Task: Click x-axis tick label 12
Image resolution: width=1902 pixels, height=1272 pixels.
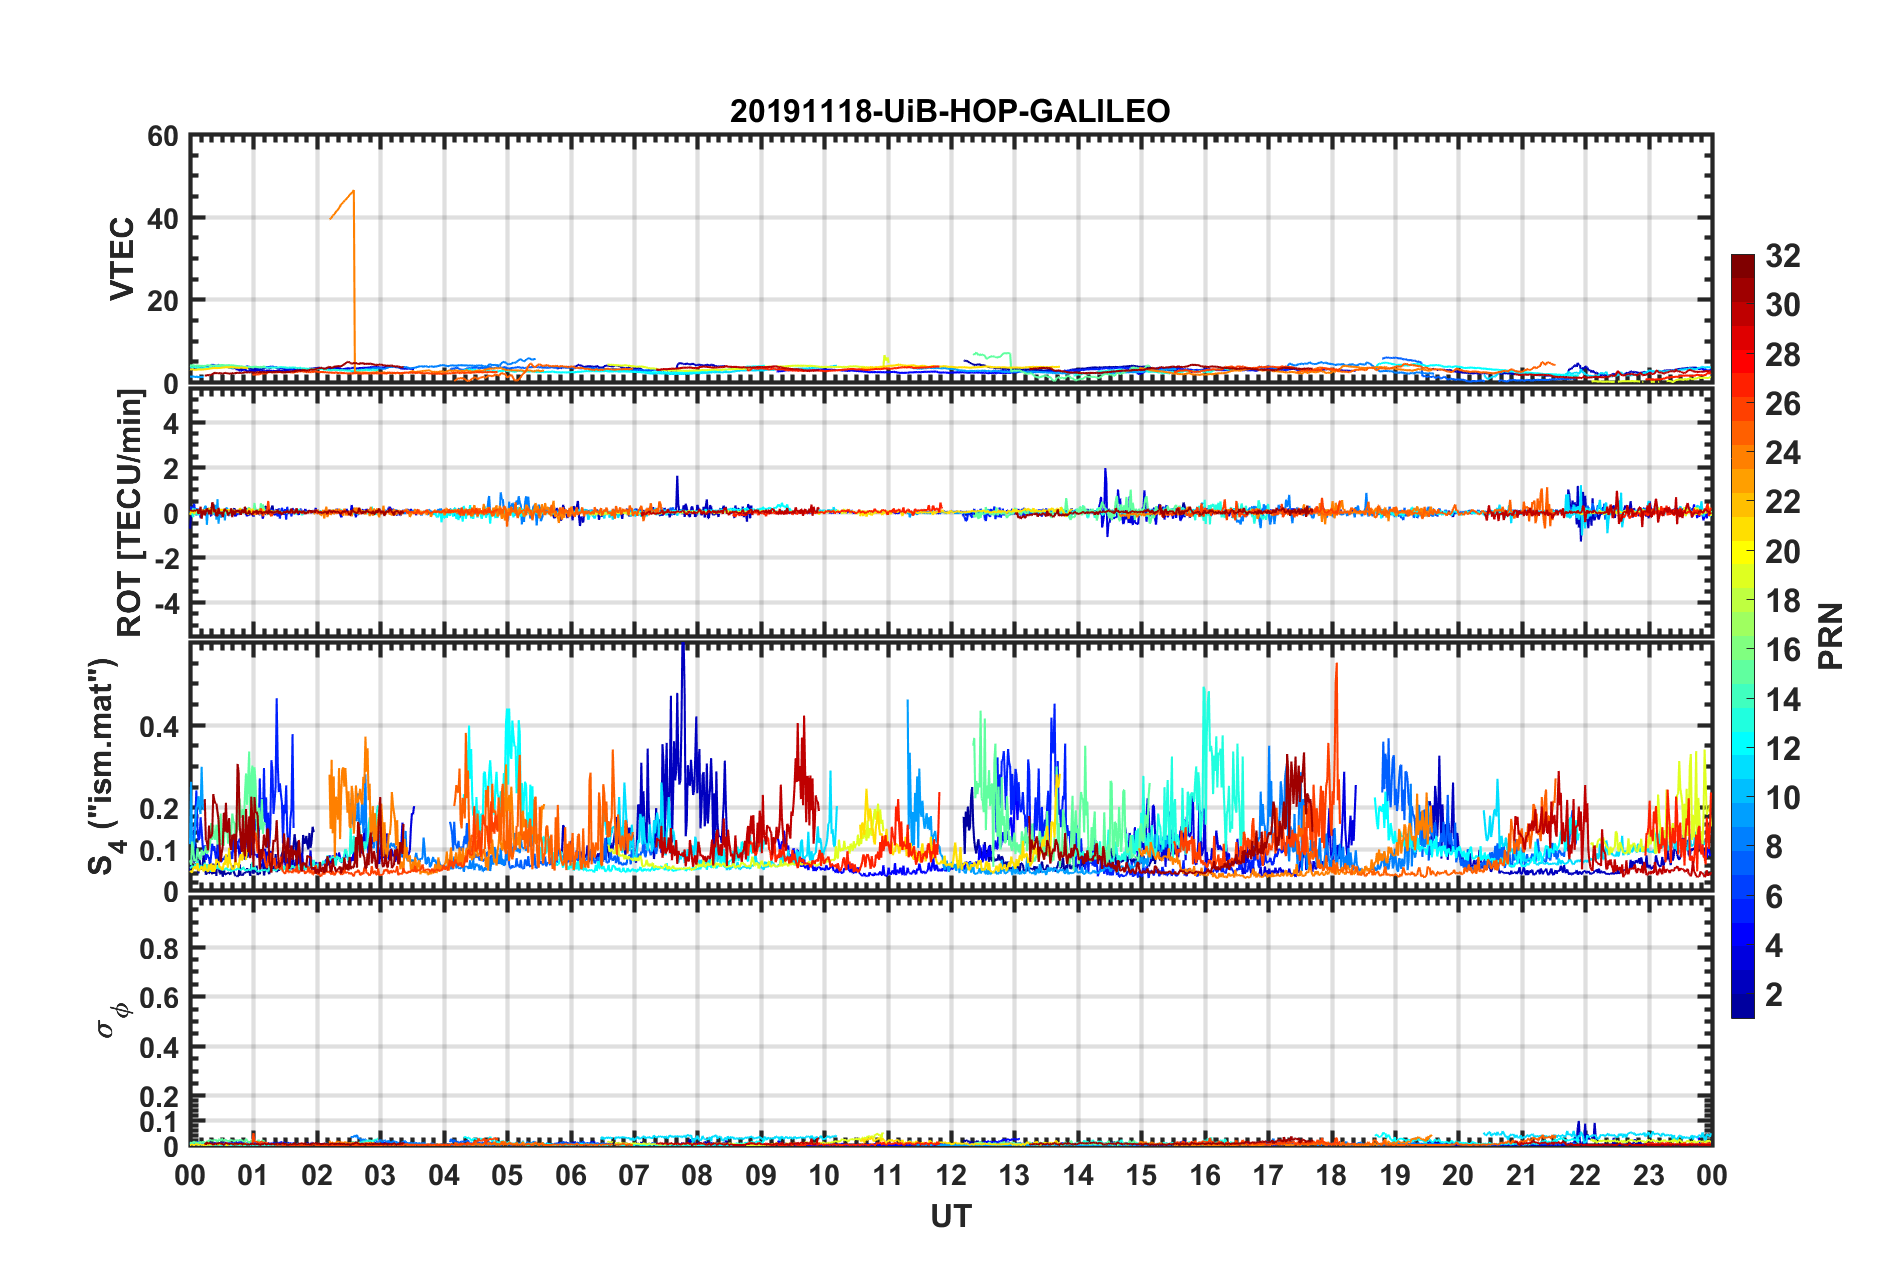Action: (x=951, y=1175)
